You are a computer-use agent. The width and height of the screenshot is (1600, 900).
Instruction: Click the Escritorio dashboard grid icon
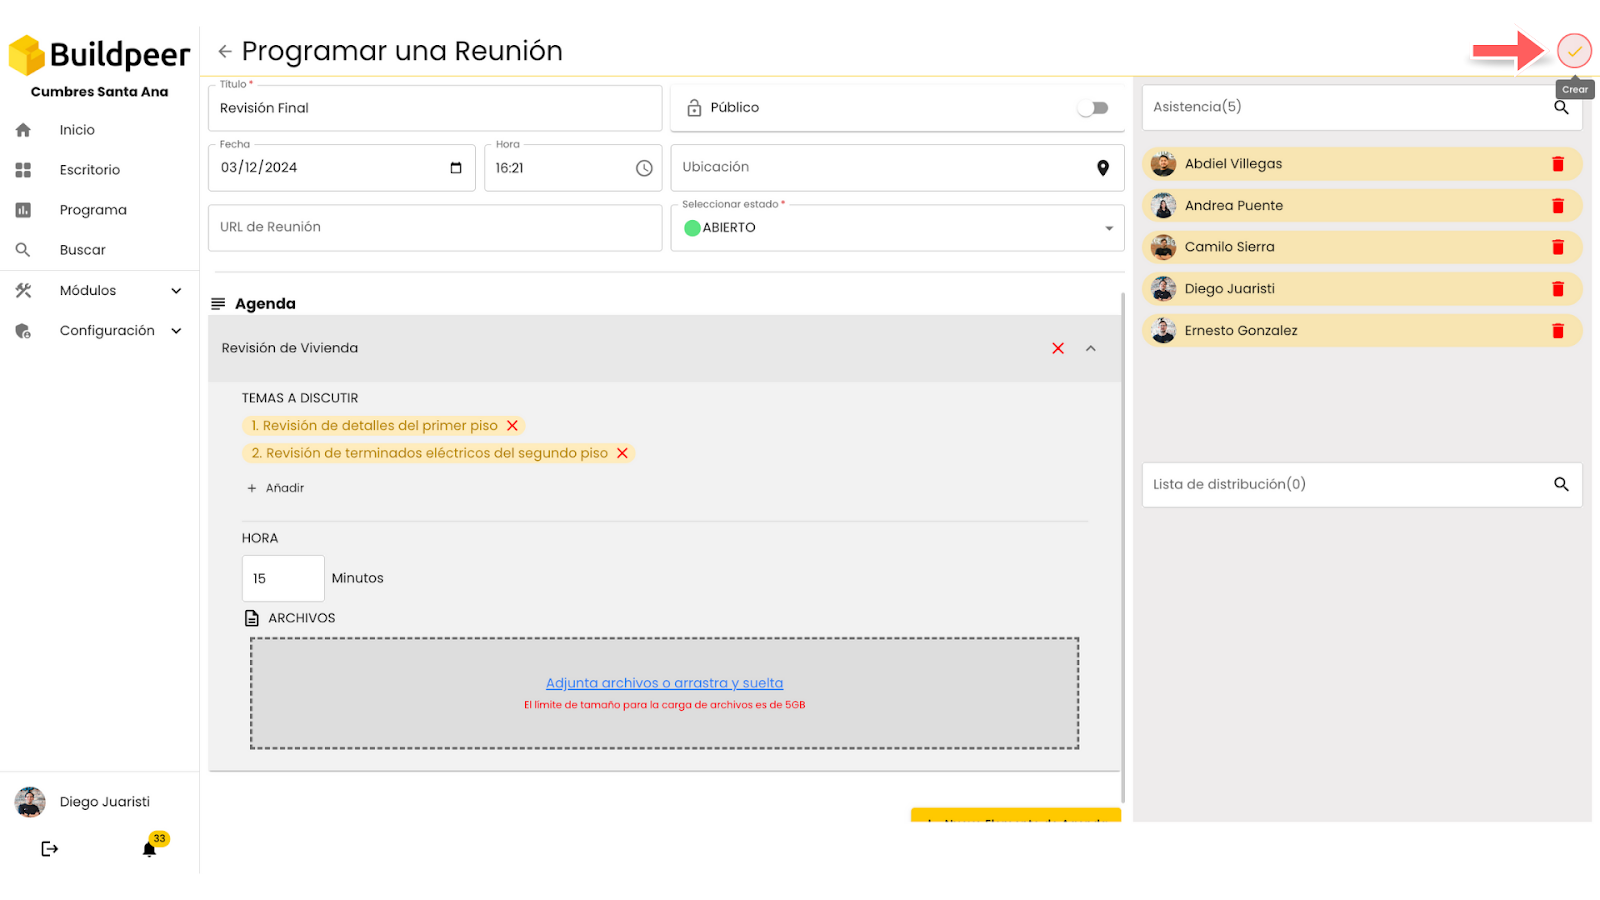tap(23, 170)
